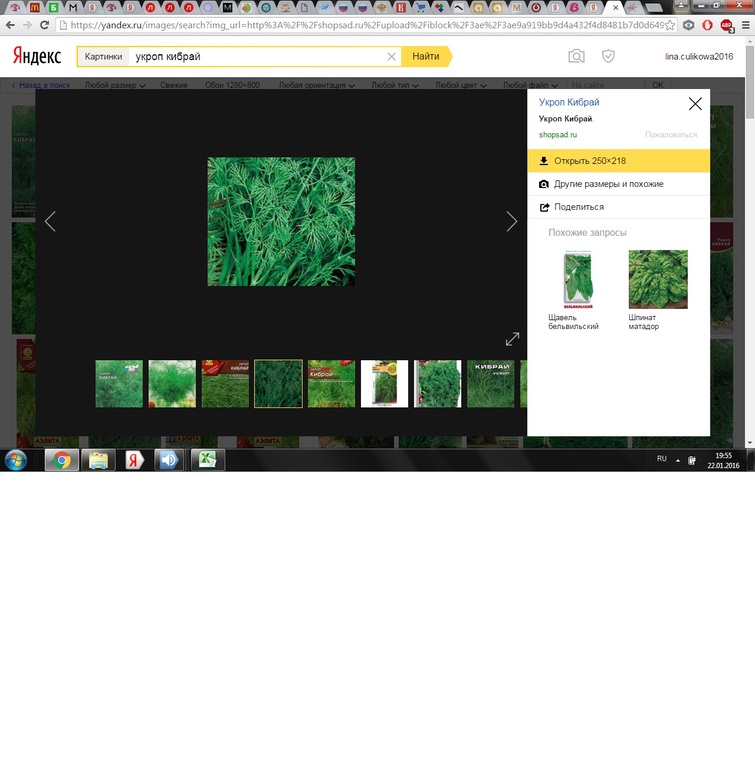Open Chrome from the Windows taskbar
The image size is (755, 770).
(62, 460)
